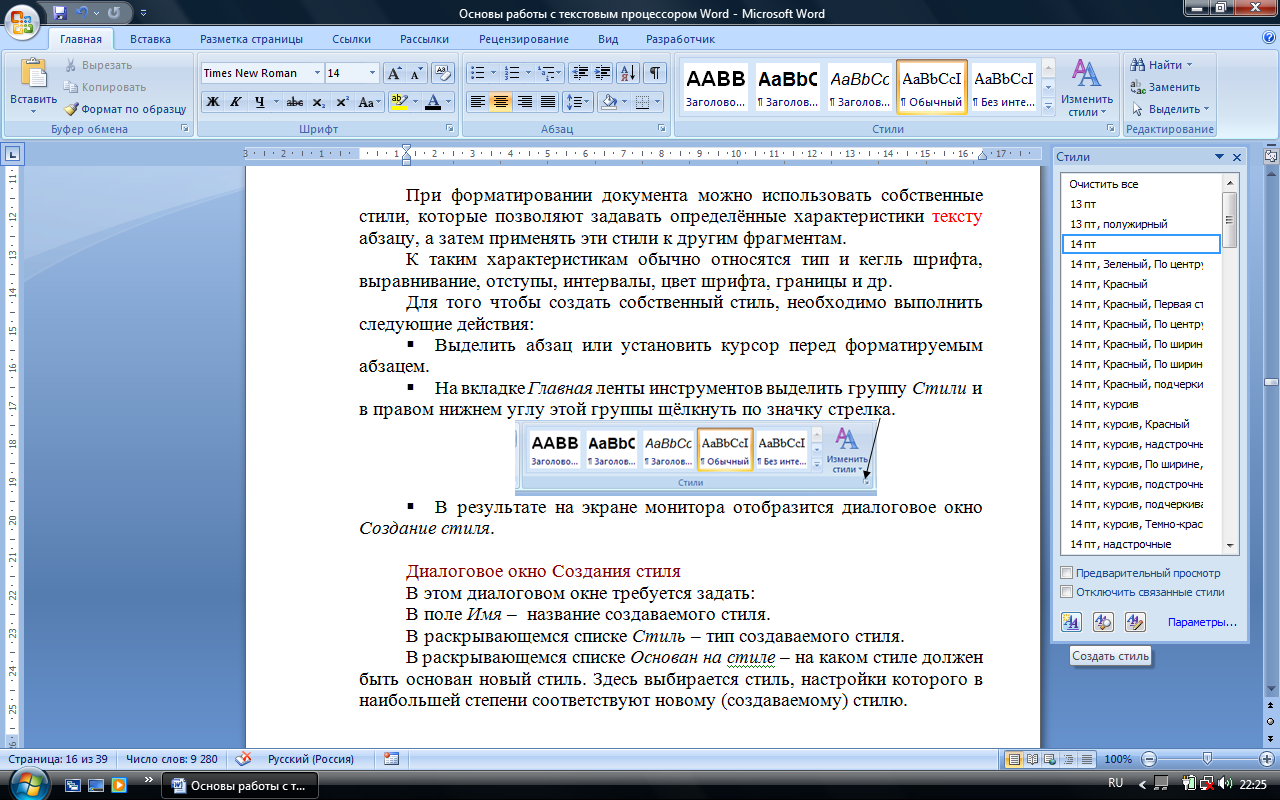
Task: Click the zoom out minus button
Action: [1149, 759]
